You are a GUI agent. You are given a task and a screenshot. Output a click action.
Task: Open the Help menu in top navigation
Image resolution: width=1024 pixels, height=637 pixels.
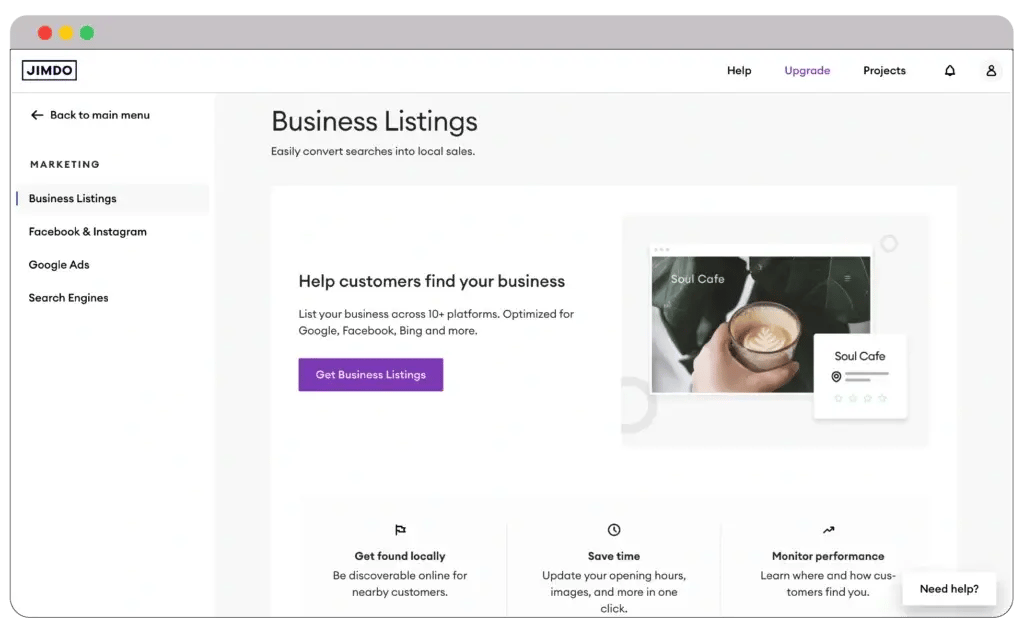(739, 71)
